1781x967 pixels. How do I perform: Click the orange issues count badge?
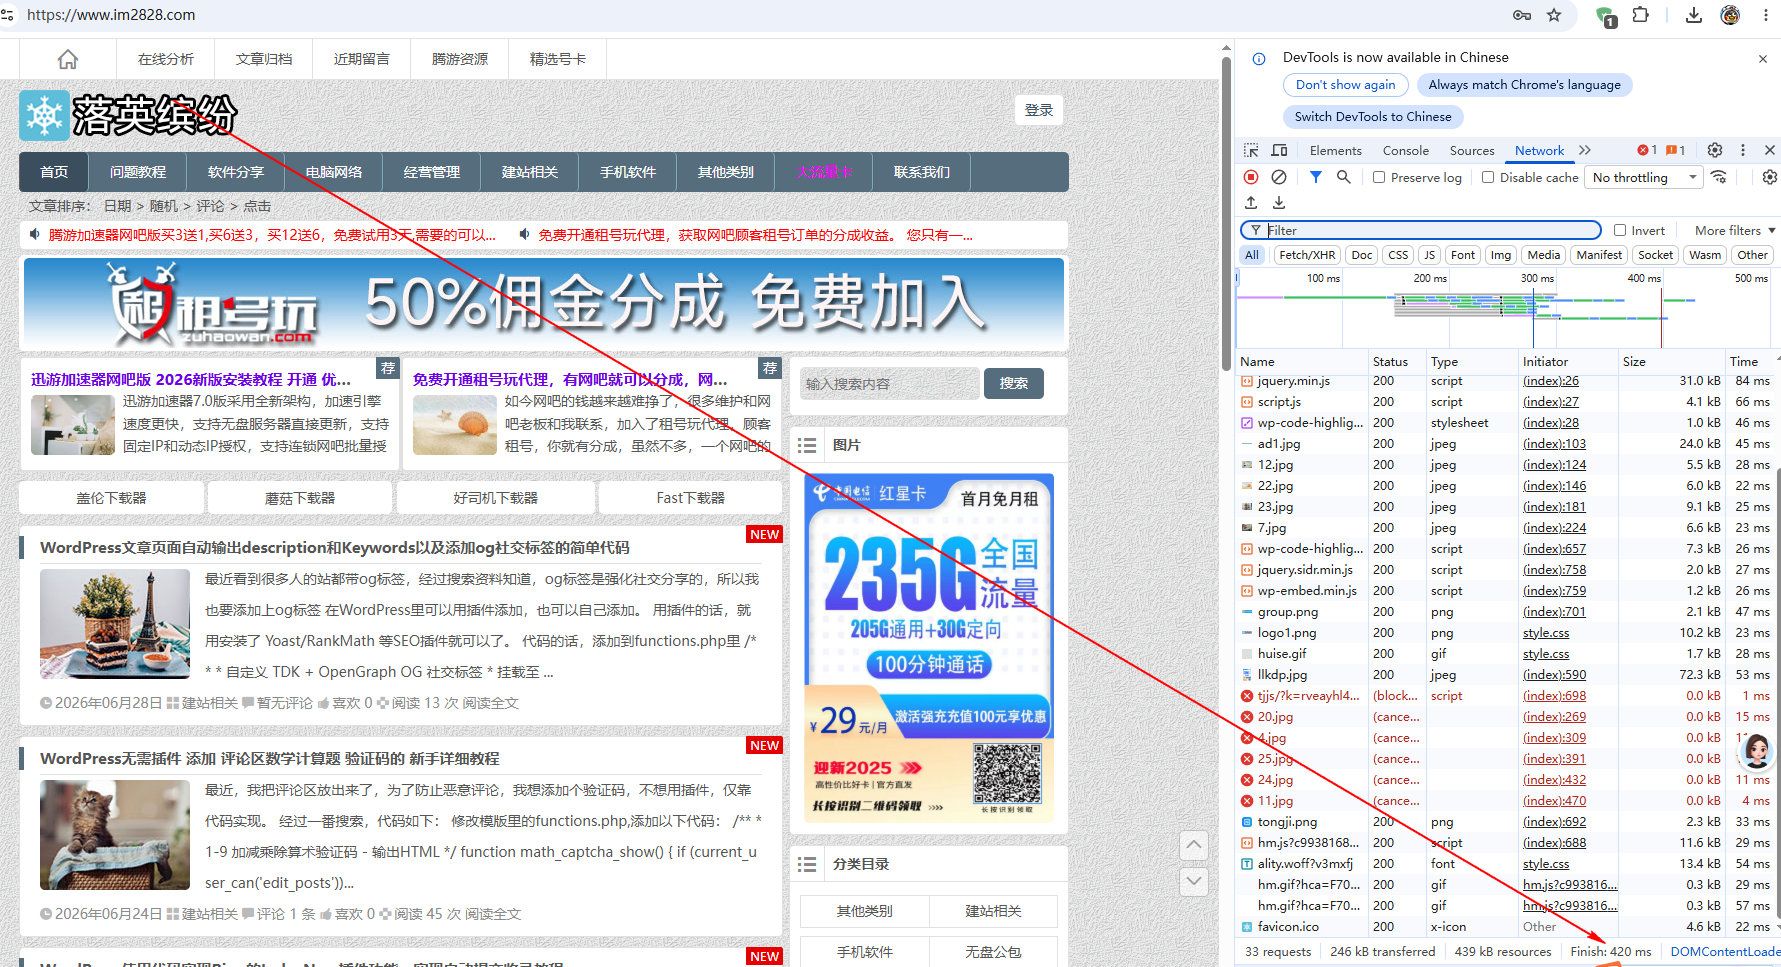pos(1676,150)
